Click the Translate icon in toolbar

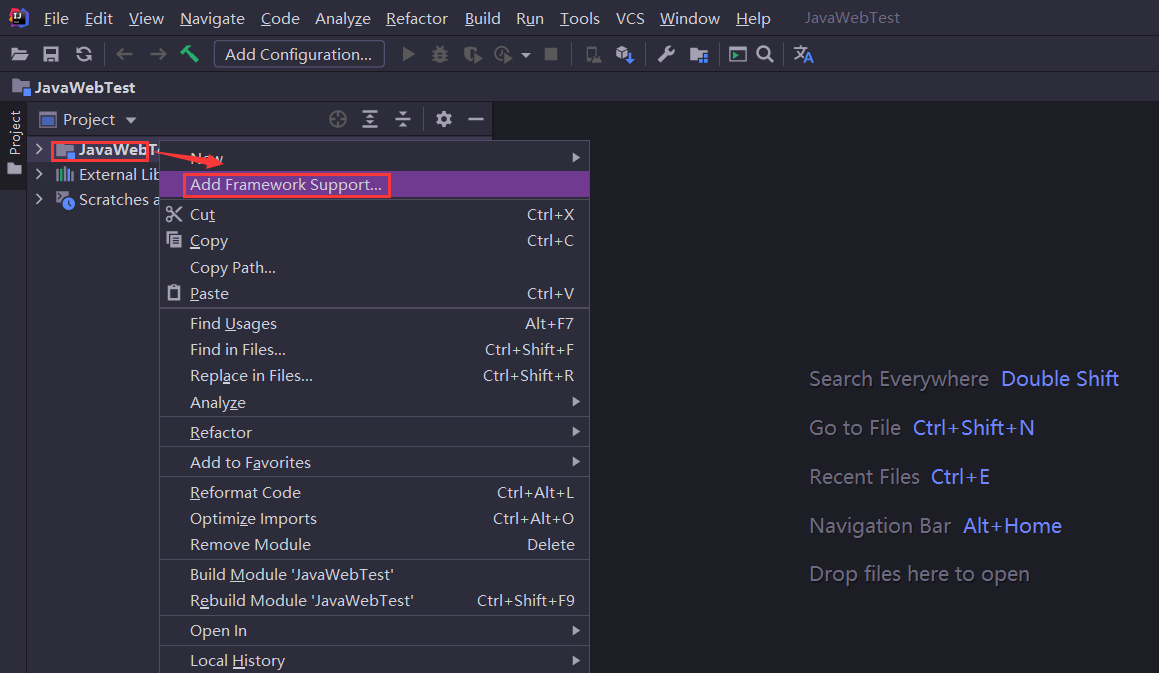coord(803,55)
